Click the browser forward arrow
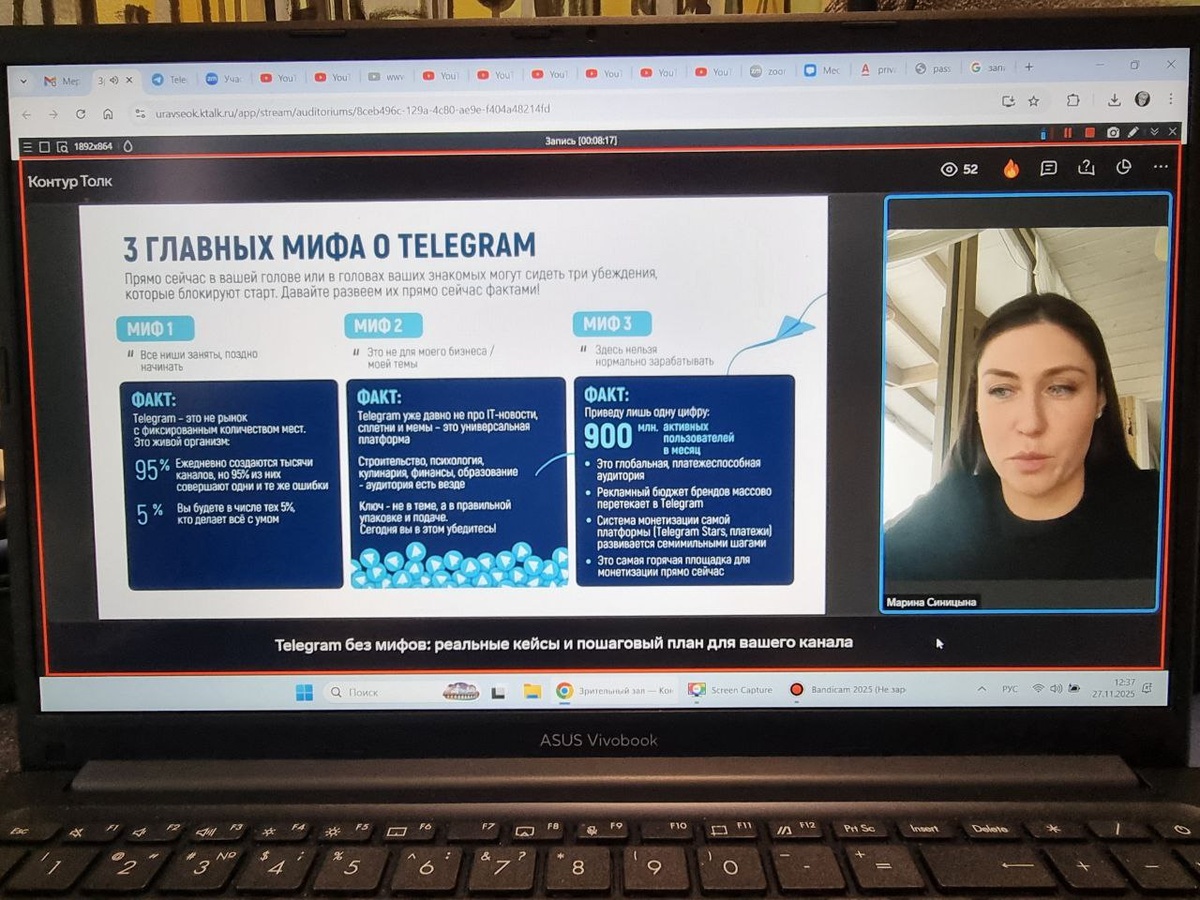 point(53,114)
